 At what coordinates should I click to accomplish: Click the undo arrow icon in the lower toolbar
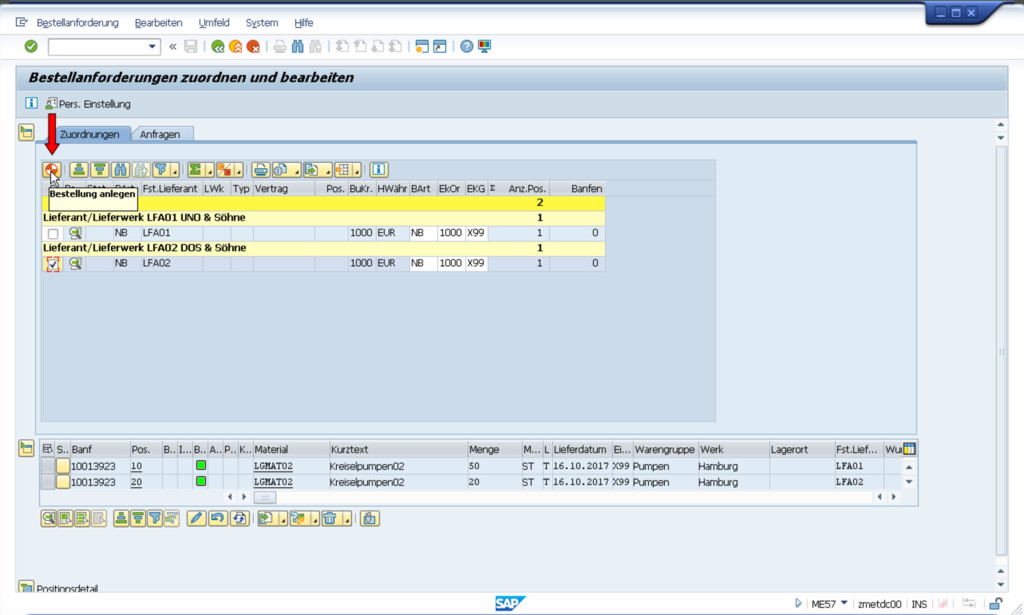pyautogui.click(x=217, y=518)
